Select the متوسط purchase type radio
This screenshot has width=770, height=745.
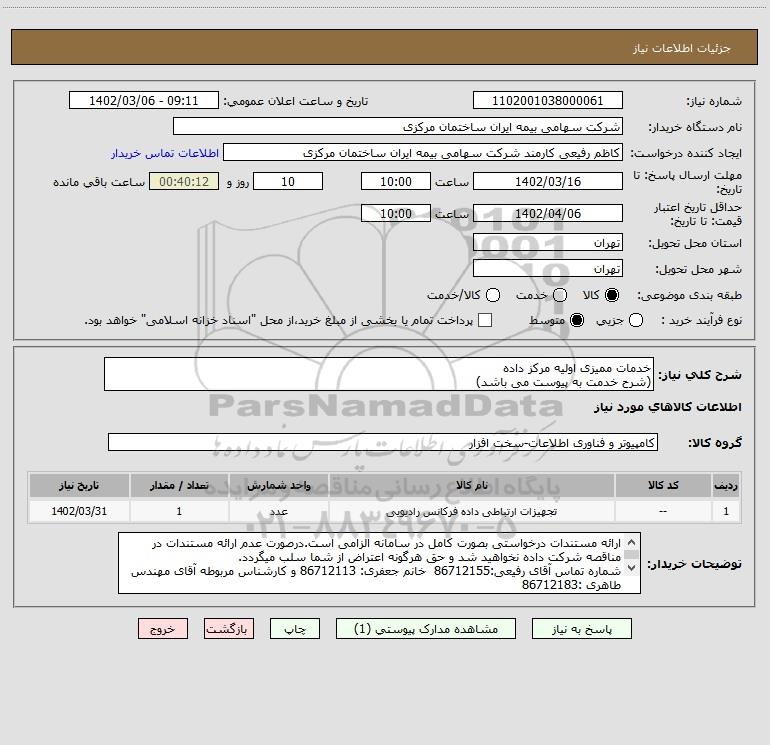(x=577, y=320)
